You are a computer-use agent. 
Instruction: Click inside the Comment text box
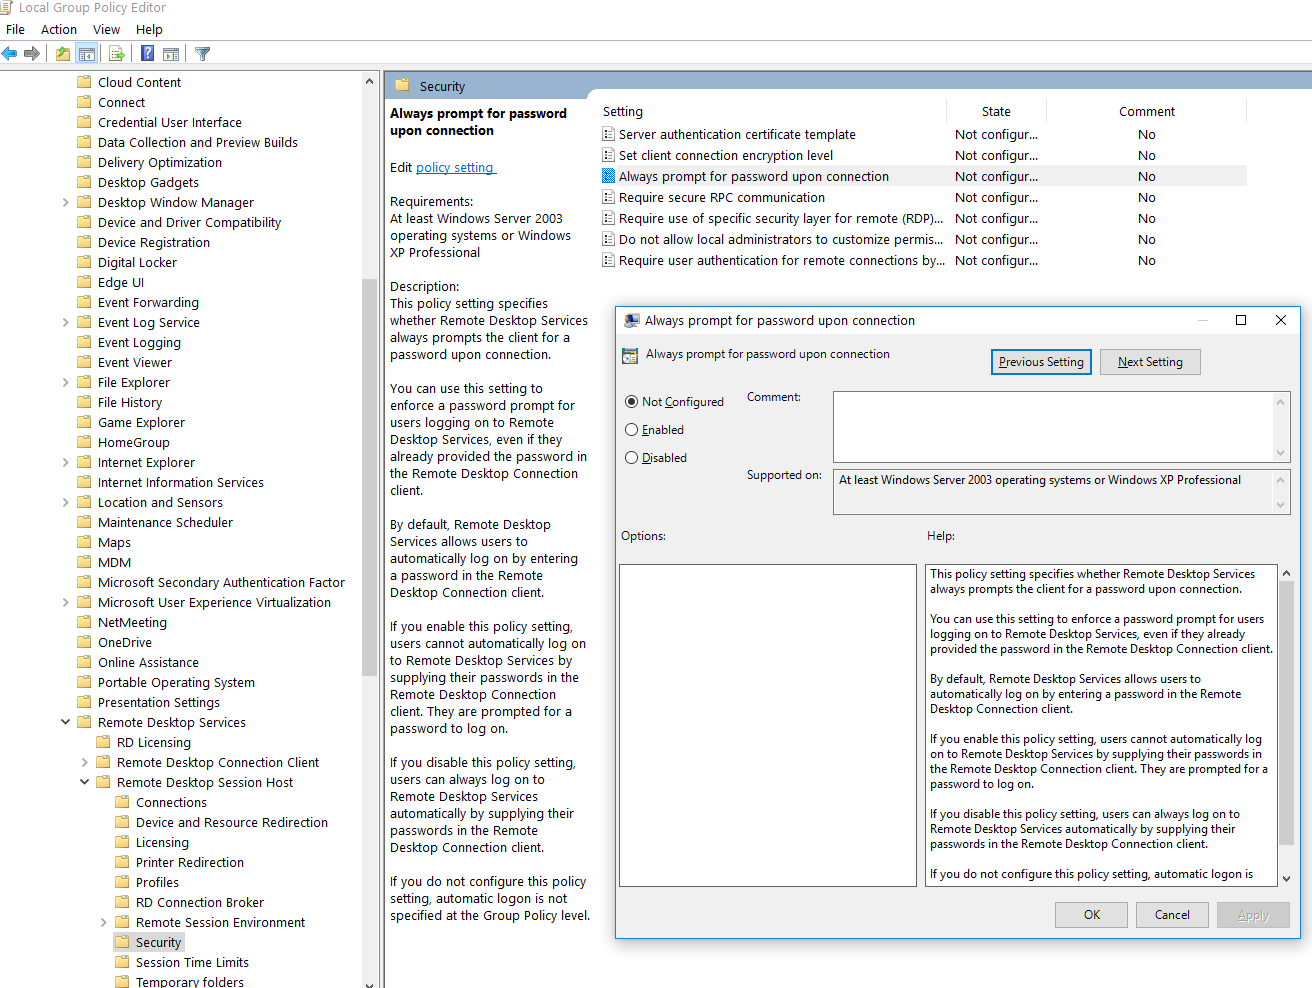(1052, 427)
